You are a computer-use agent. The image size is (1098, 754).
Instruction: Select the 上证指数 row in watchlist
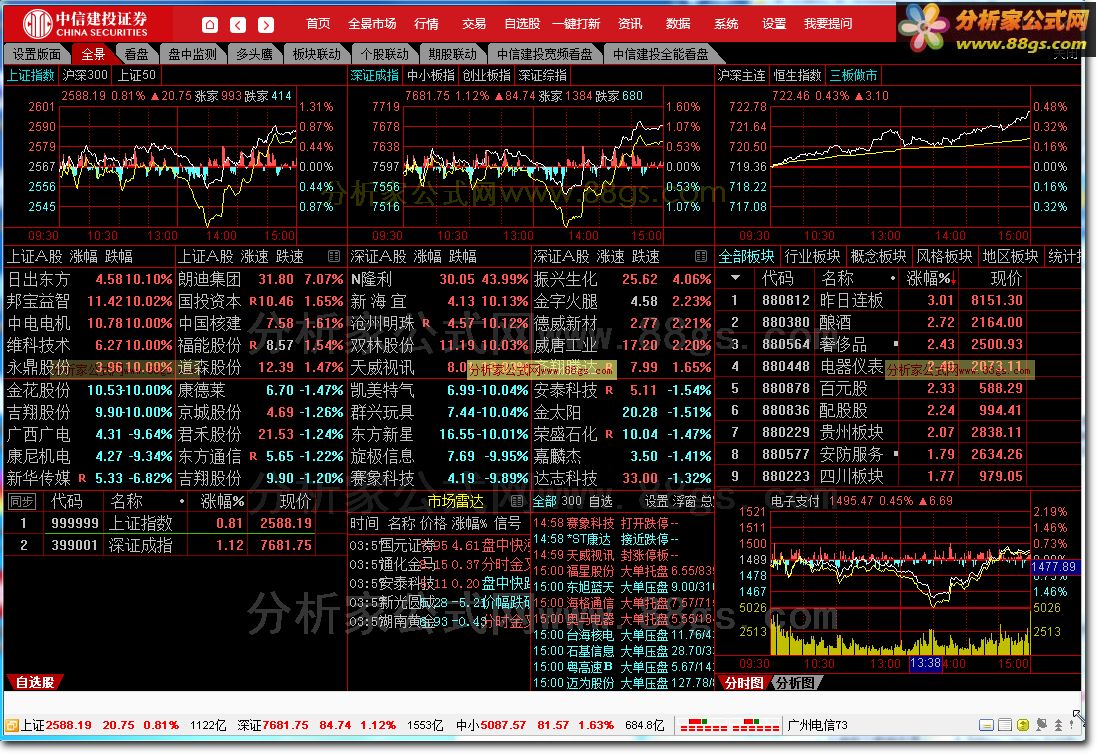coord(160,523)
